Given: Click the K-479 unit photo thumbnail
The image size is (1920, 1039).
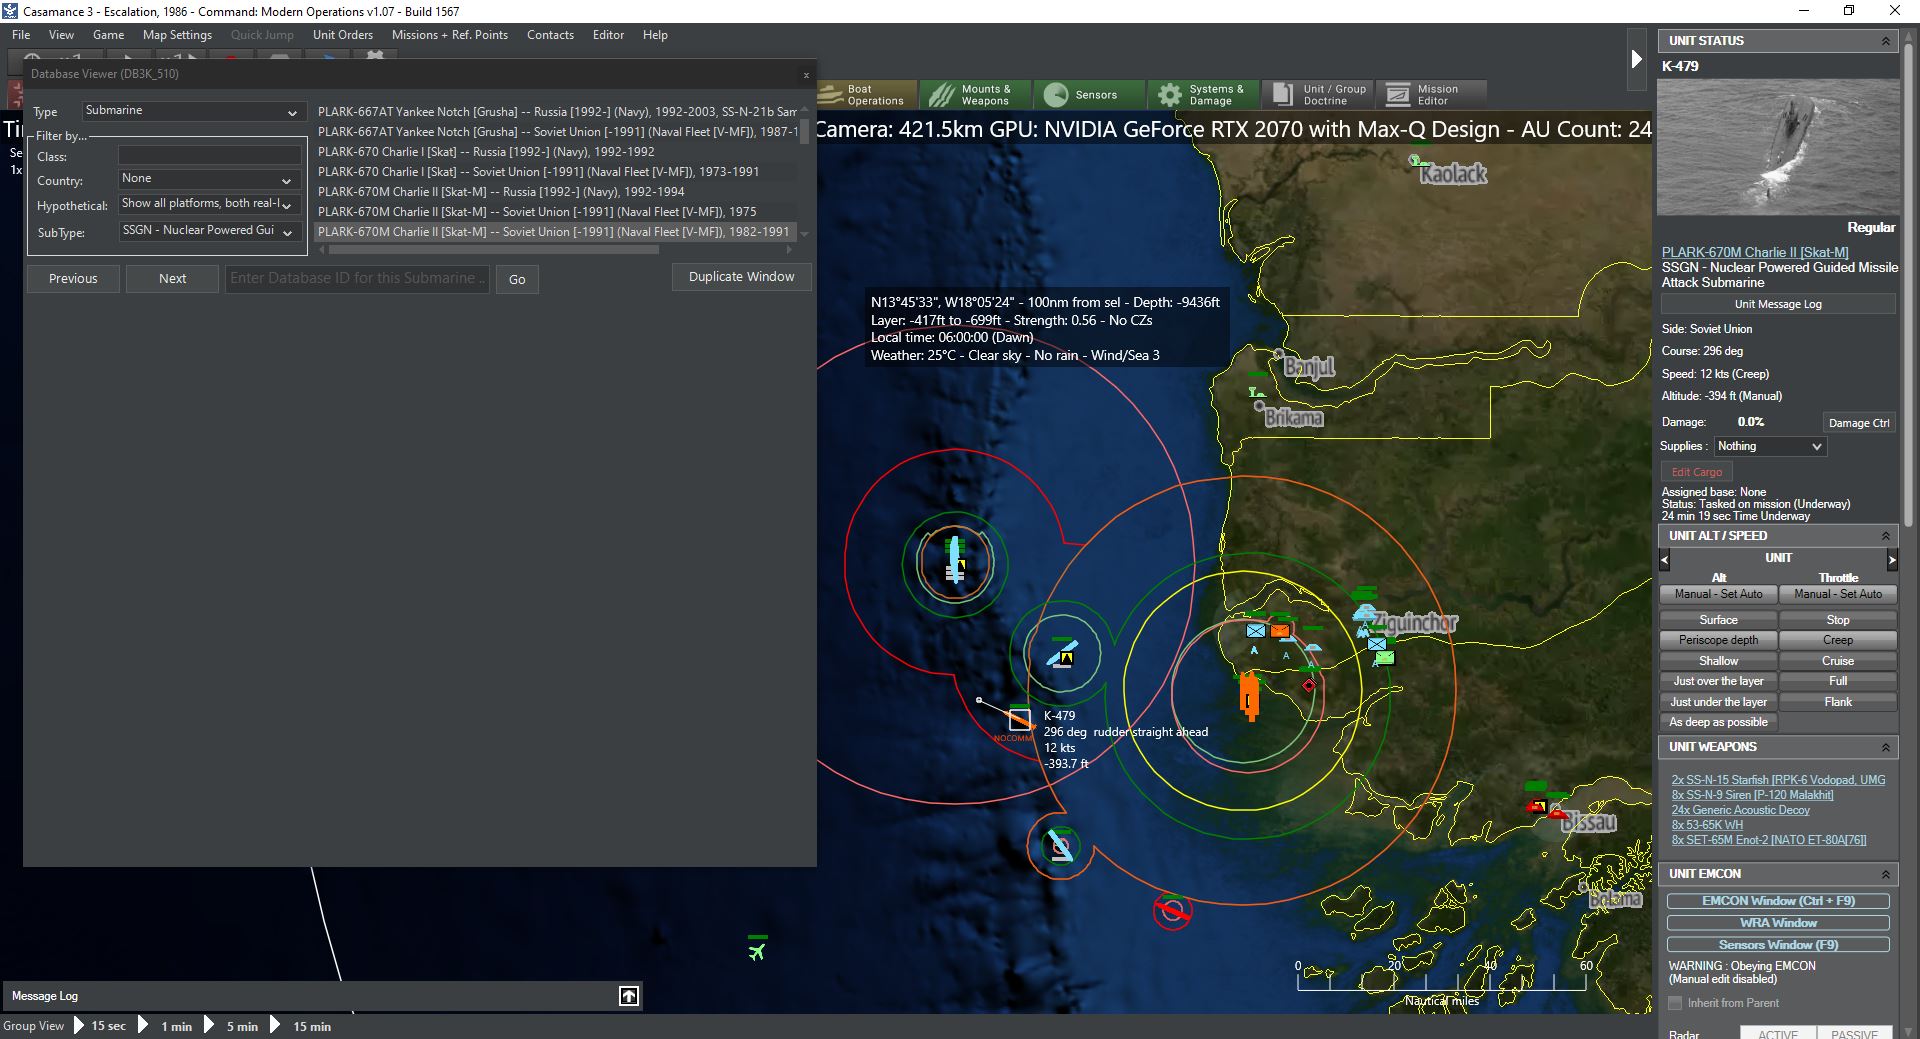Looking at the screenshot, I should pyautogui.click(x=1778, y=148).
